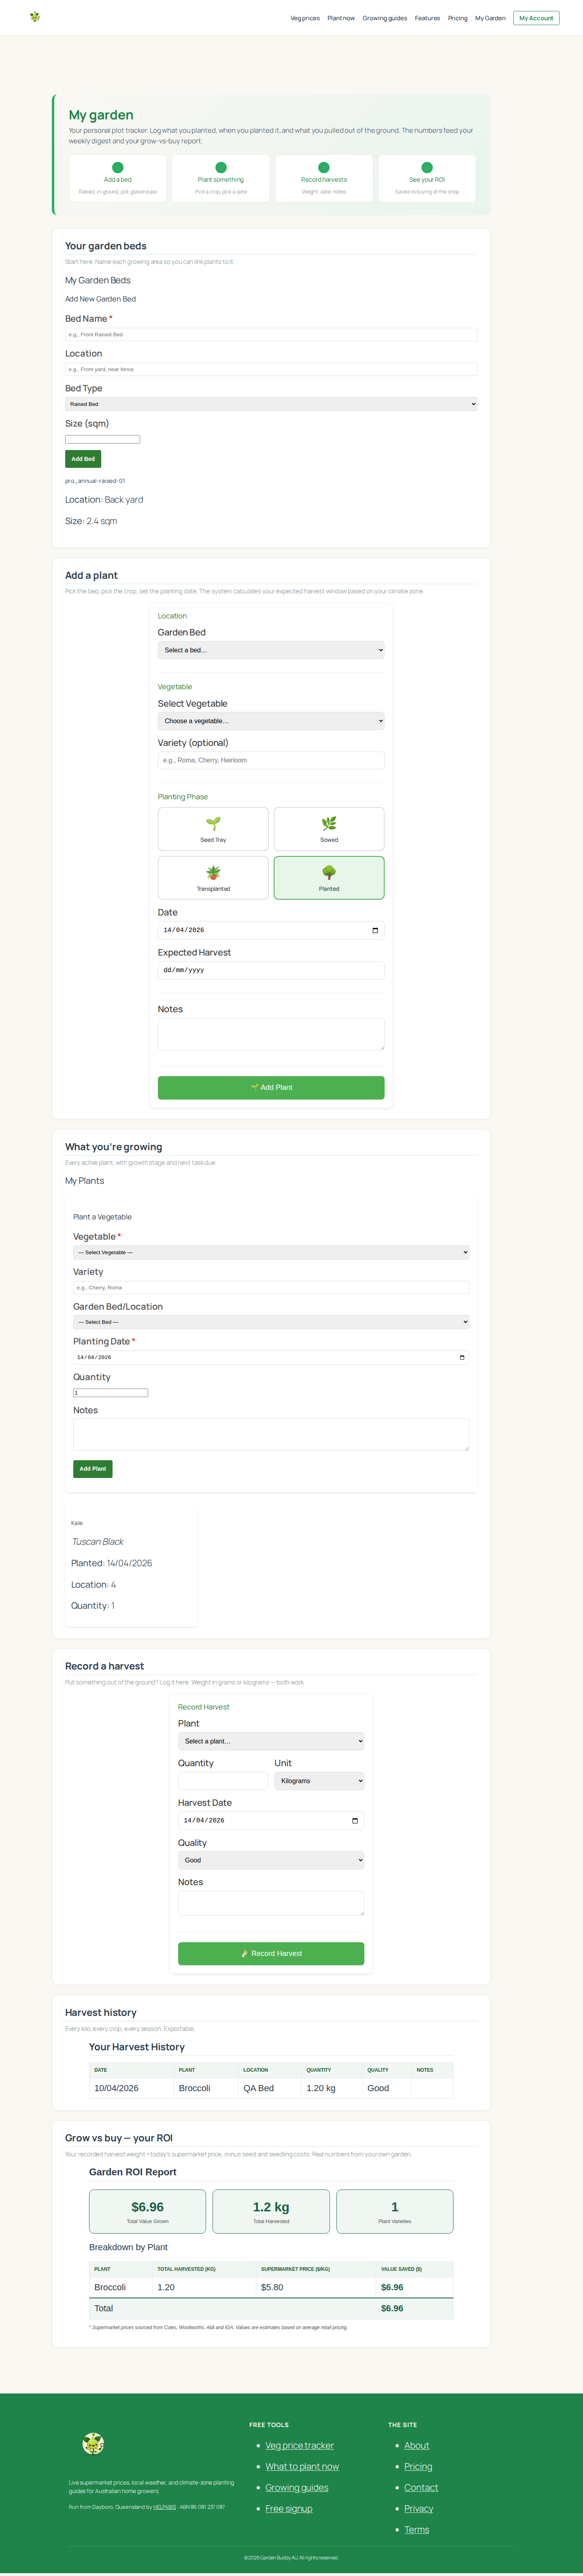Screen dimensions: 583x2576
Task: Focus the Variety field with 'e.g., Cherry, Roma' placeholder
Action: coord(271,1287)
